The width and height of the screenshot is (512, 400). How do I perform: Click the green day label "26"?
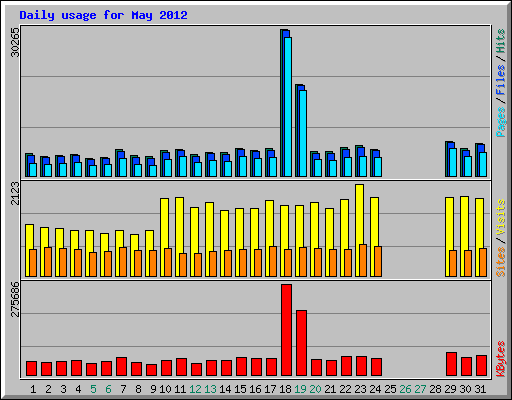coord(405,389)
